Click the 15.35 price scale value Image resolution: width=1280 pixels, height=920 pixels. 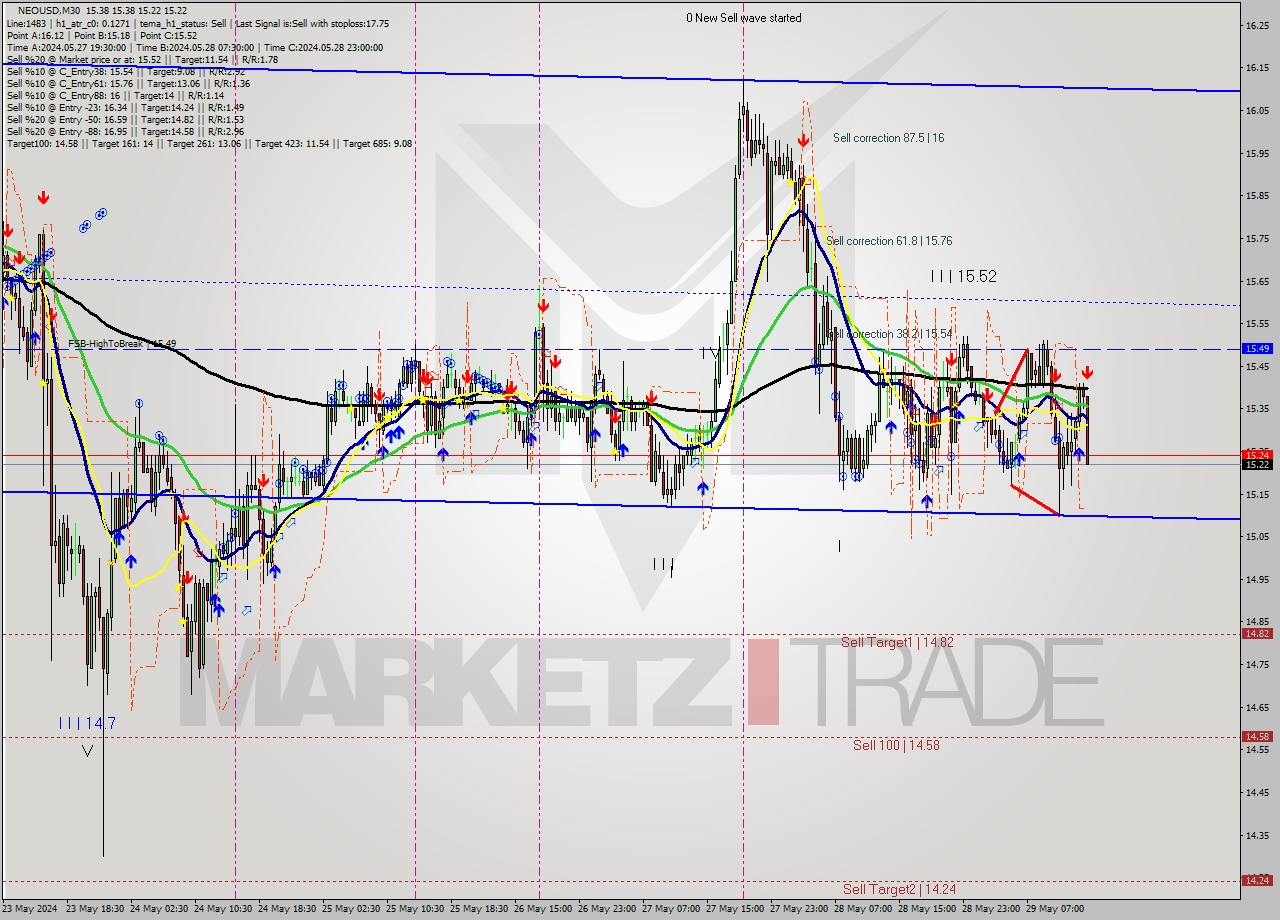click(x=1257, y=409)
